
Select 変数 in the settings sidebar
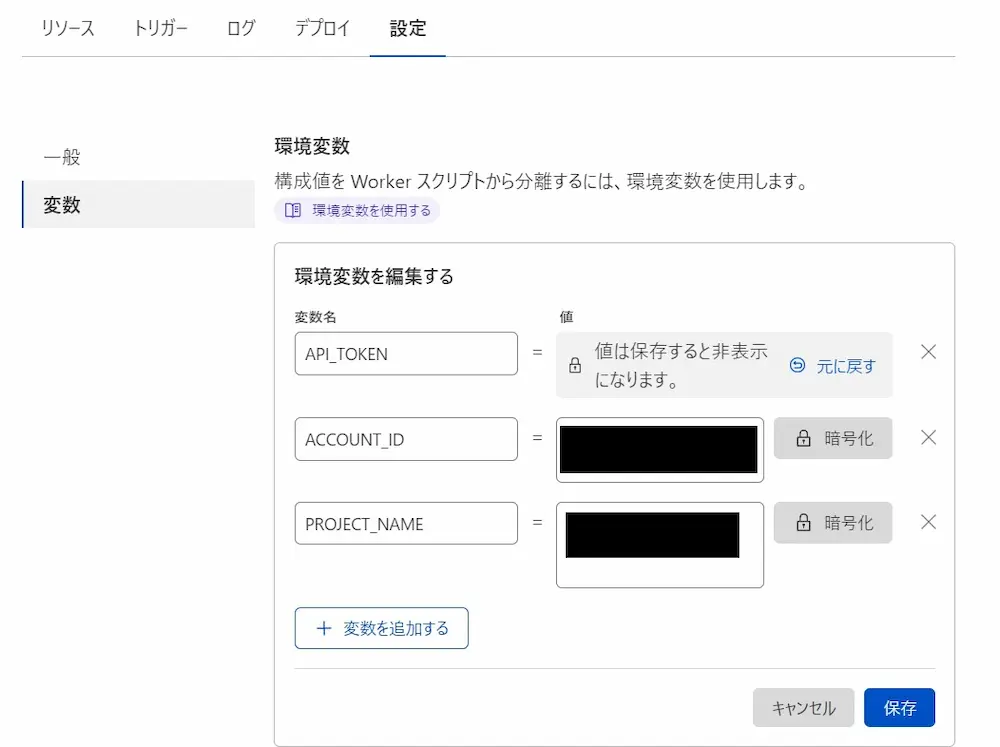point(62,205)
